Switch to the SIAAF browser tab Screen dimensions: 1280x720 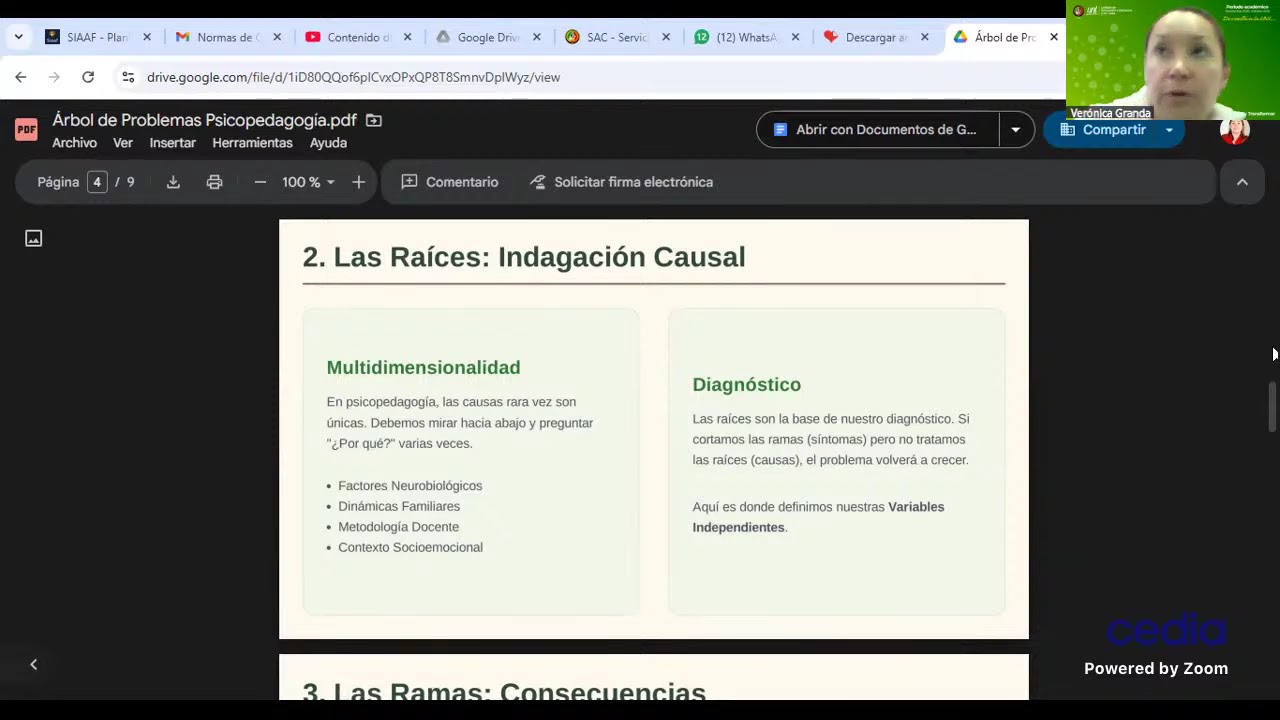pyautogui.click(x=97, y=37)
